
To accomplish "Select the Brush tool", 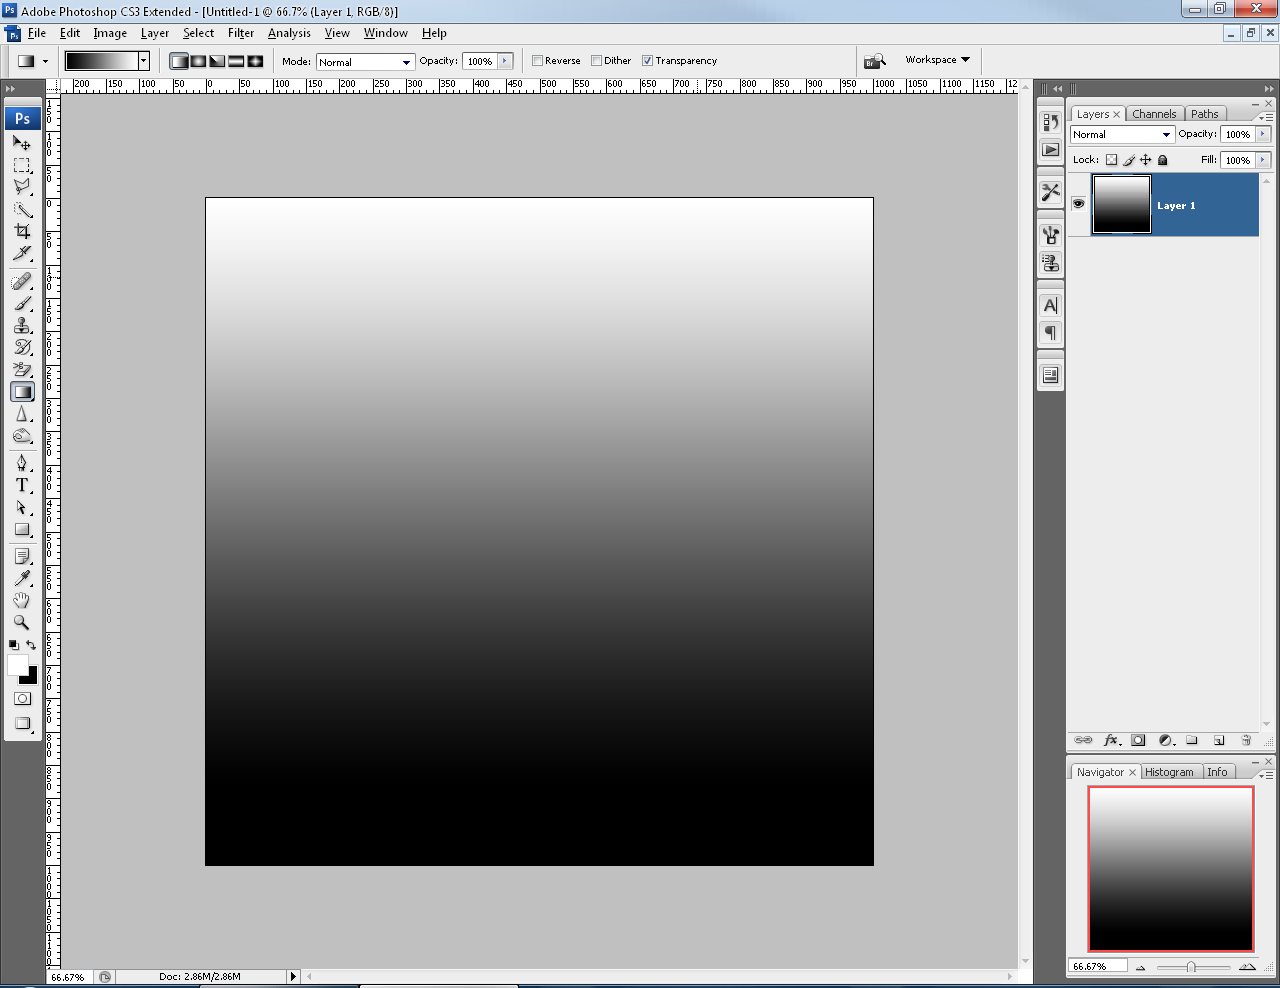I will coord(22,304).
